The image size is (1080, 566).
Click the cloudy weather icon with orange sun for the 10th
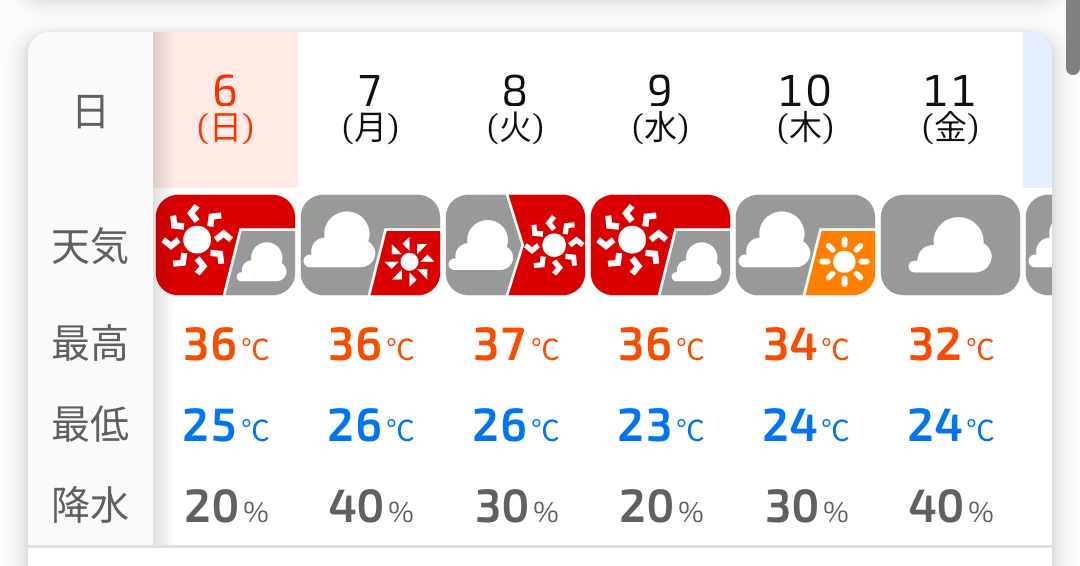[805, 245]
